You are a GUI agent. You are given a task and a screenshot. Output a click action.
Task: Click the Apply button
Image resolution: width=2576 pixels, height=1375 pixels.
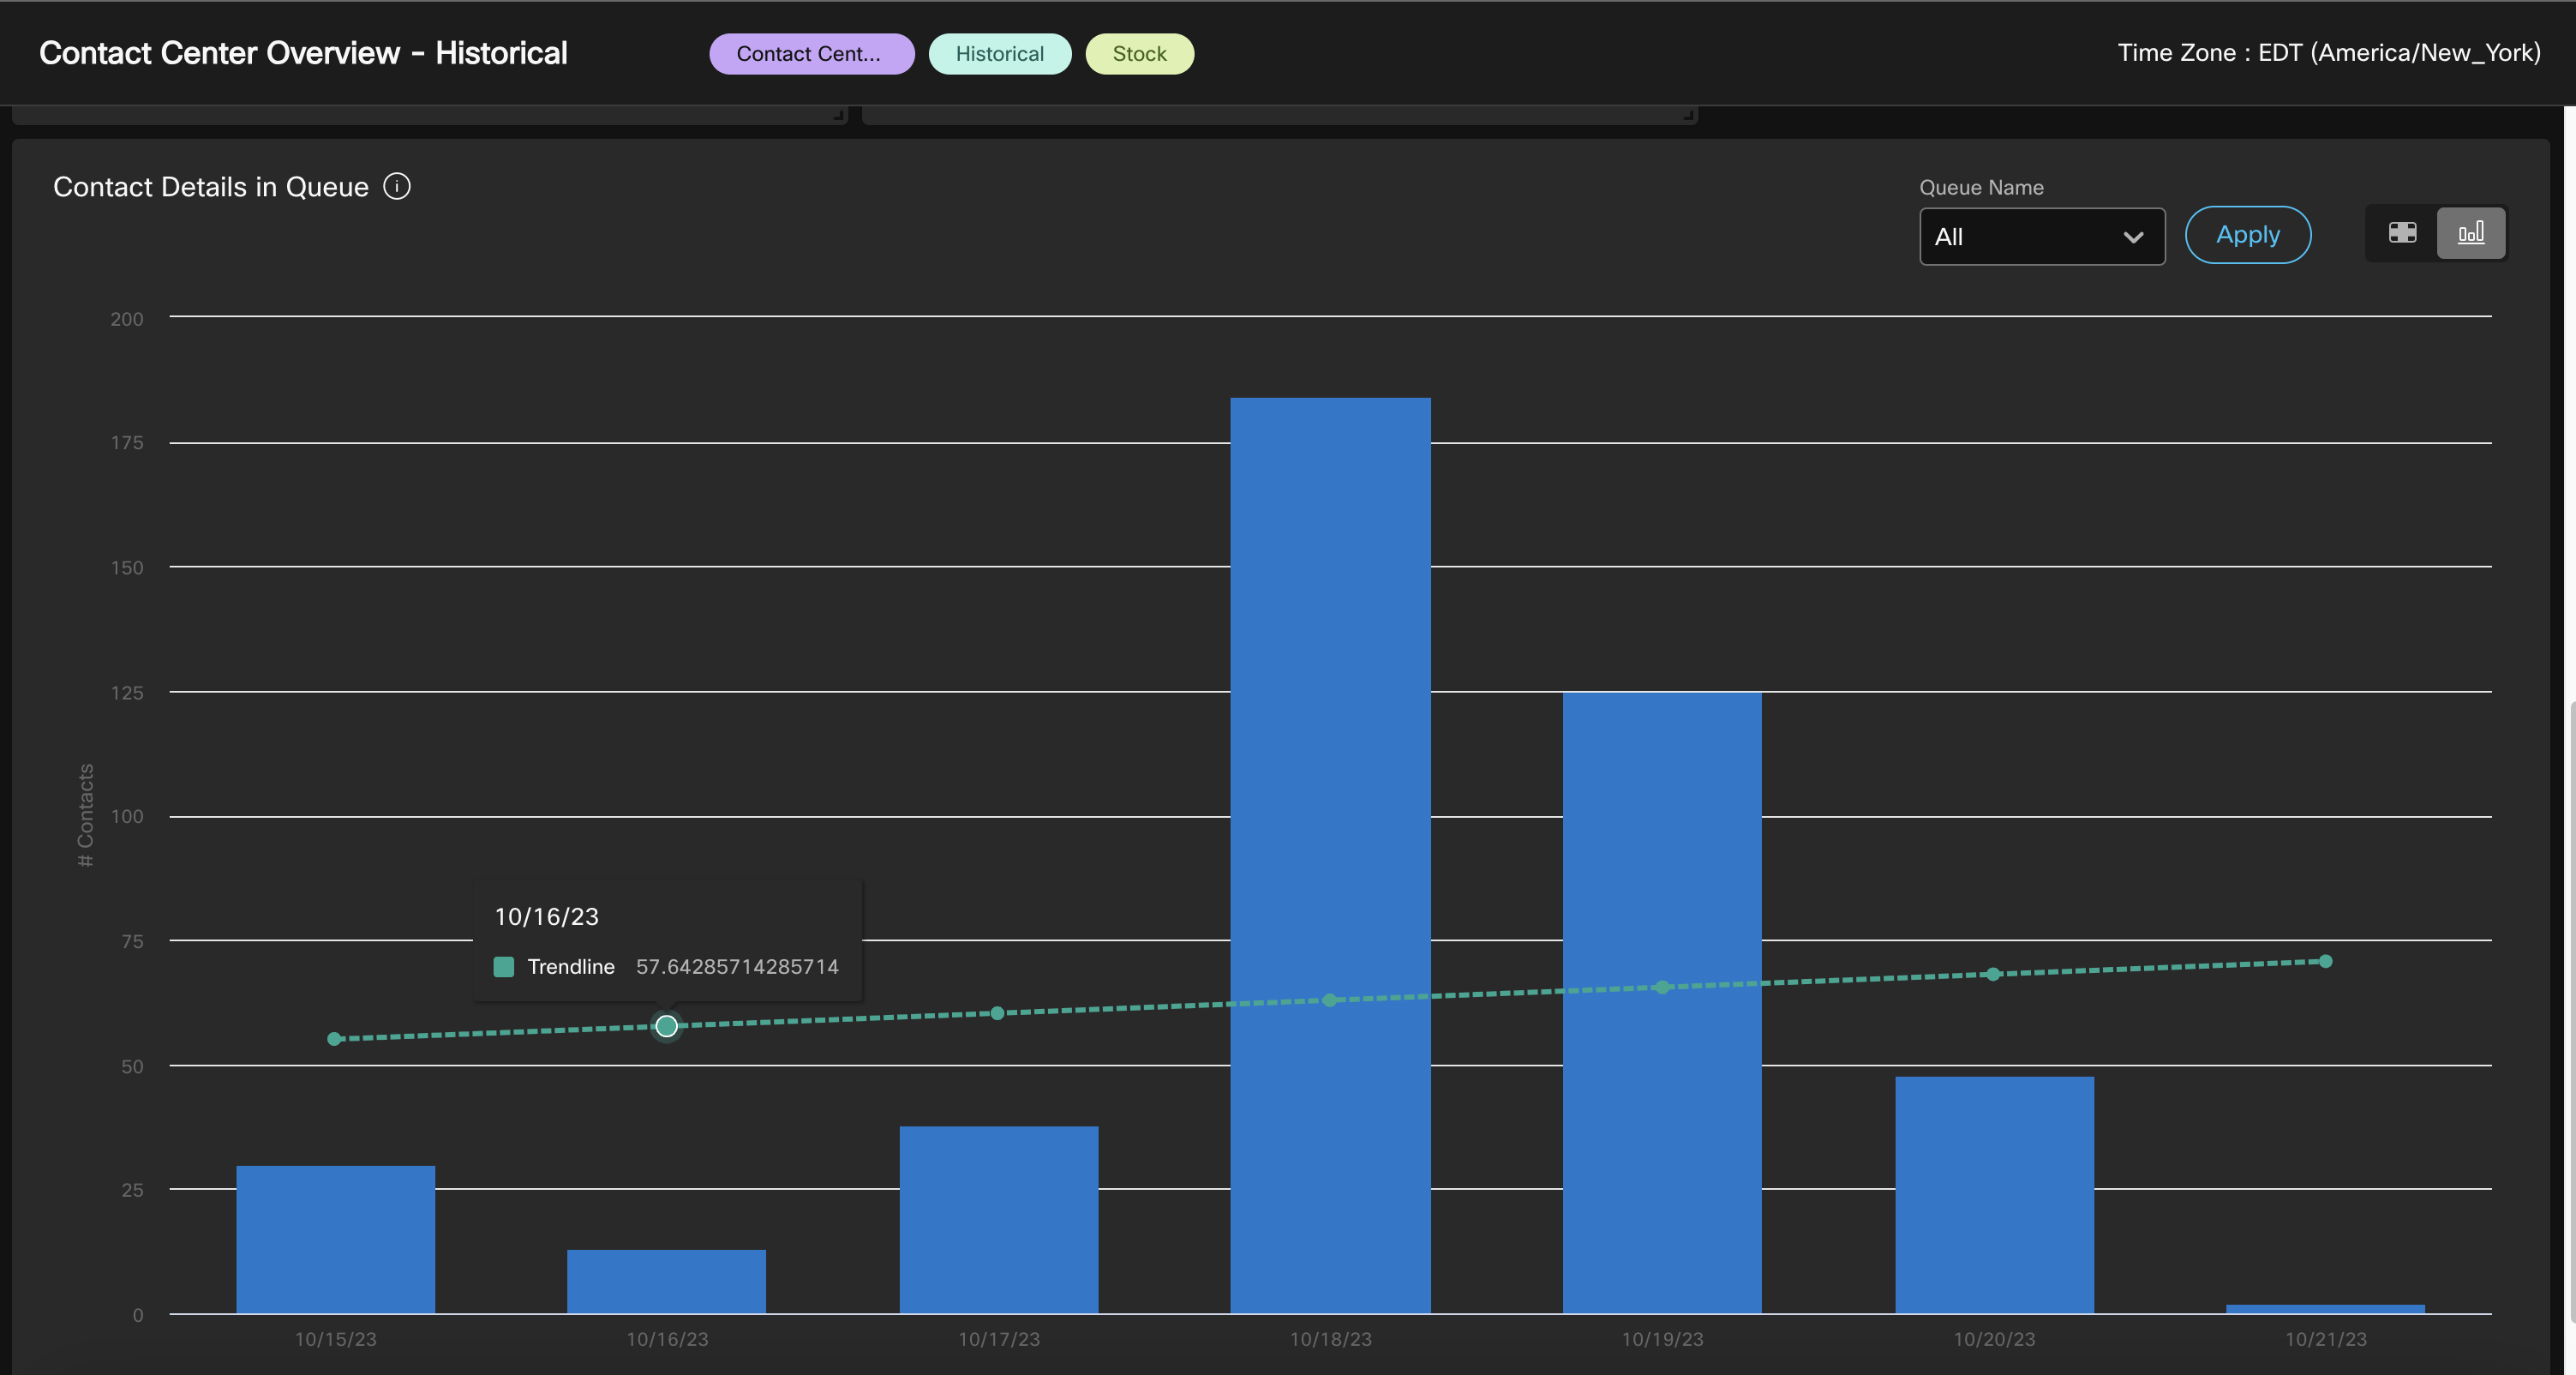pos(2247,234)
